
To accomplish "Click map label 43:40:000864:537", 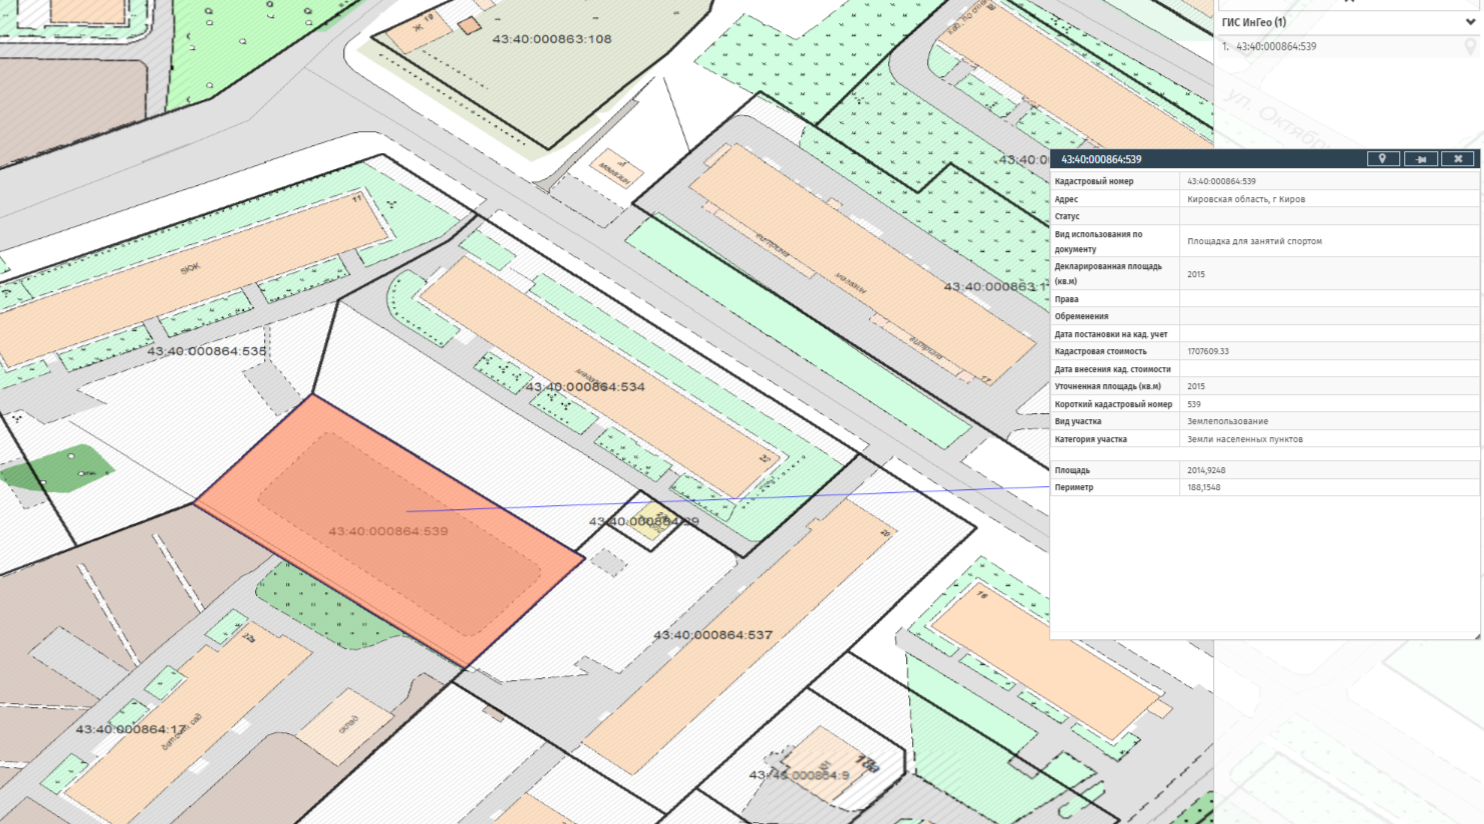I will tap(713, 635).
